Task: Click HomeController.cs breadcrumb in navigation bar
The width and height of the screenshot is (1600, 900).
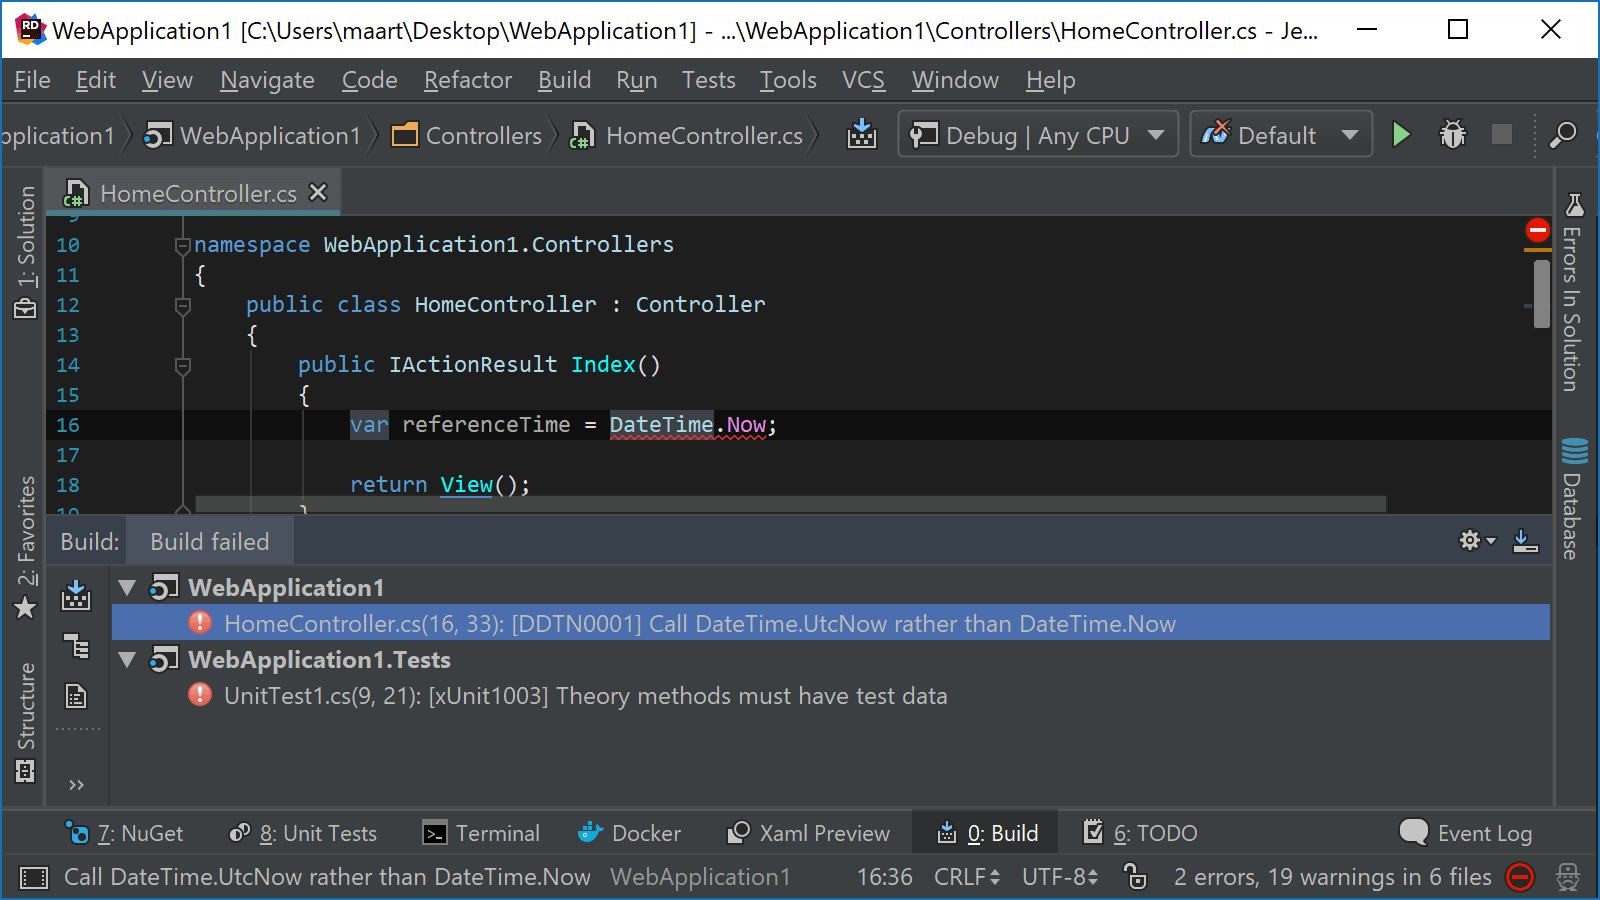Action: pyautogui.click(x=686, y=135)
